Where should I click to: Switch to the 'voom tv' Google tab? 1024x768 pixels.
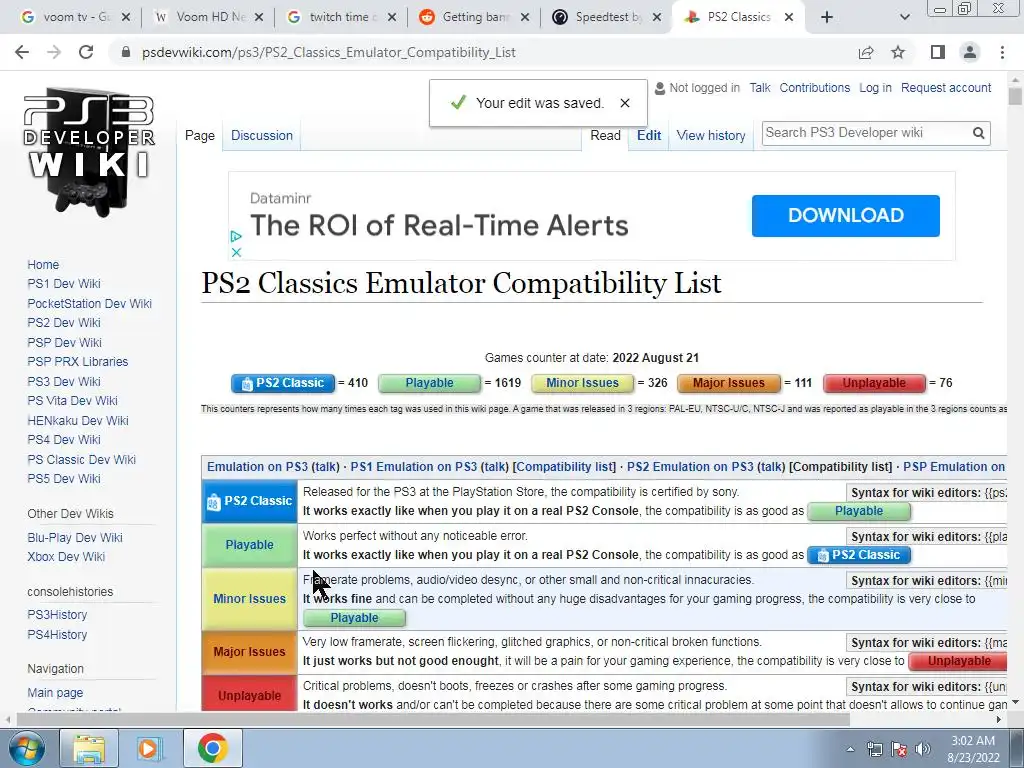(72, 17)
